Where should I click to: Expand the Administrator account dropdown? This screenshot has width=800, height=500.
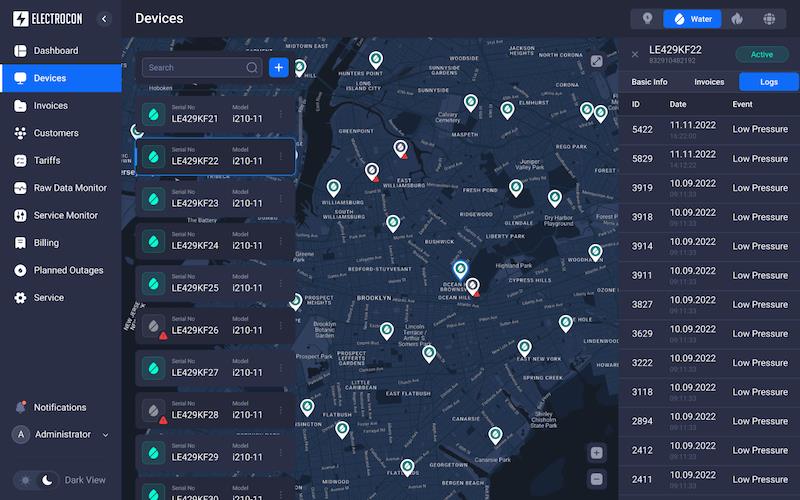pyautogui.click(x=105, y=434)
